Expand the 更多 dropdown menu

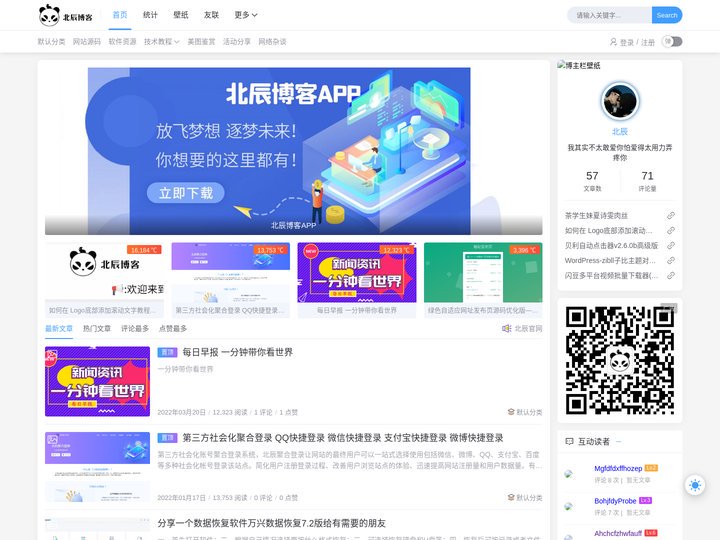(x=246, y=15)
